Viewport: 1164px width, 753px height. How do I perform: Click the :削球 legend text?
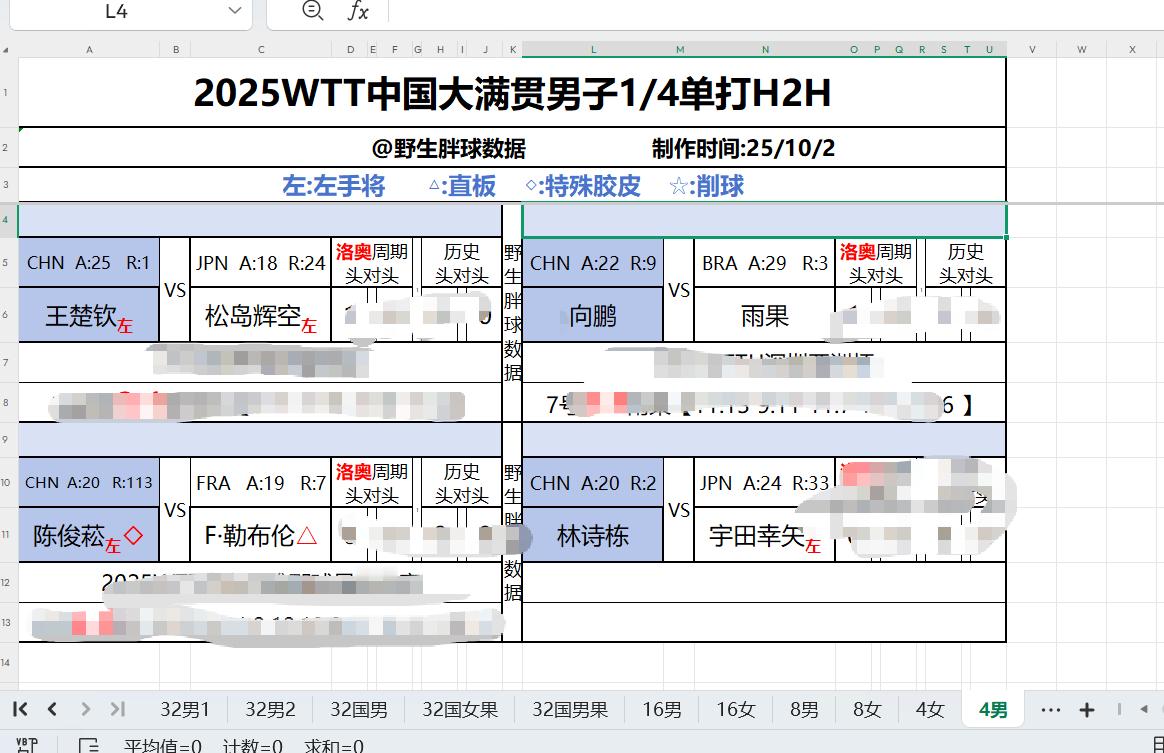point(707,186)
